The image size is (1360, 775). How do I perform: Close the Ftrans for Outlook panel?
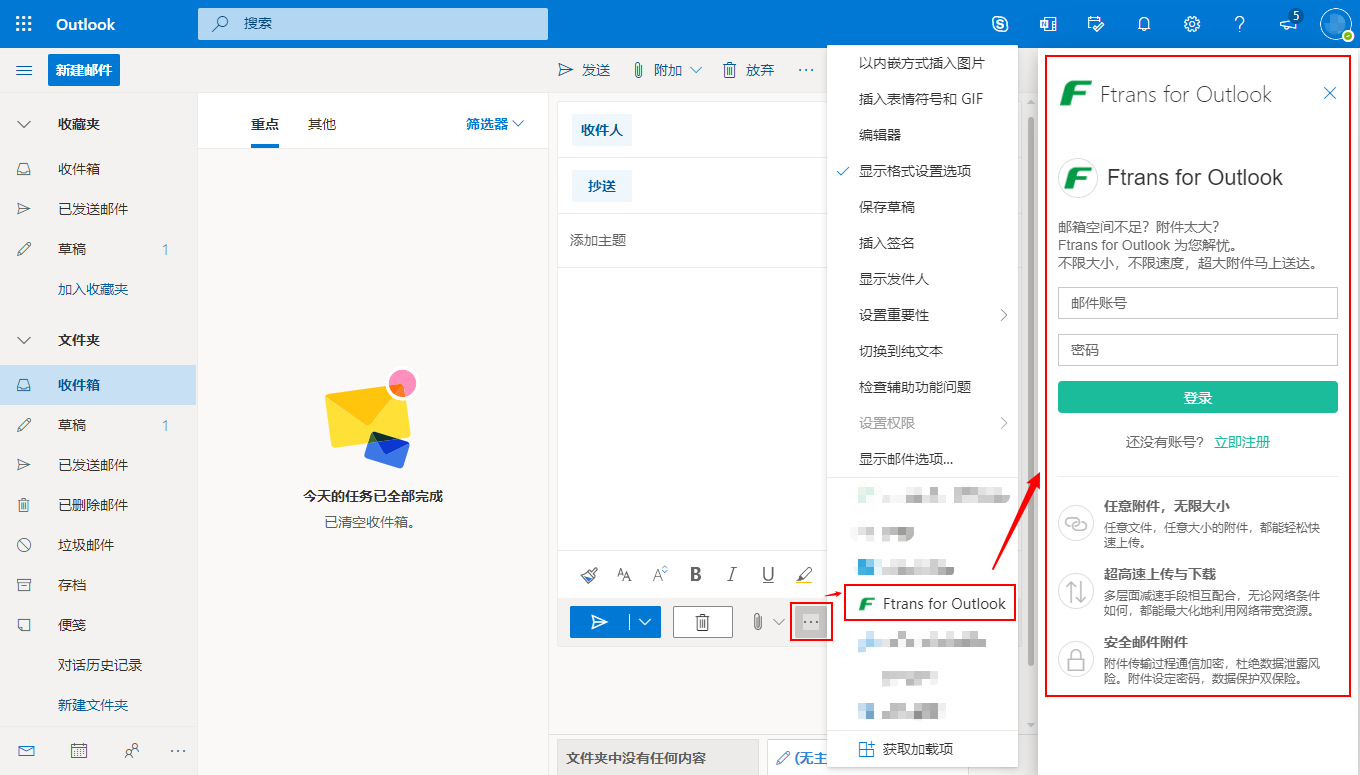(1330, 93)
